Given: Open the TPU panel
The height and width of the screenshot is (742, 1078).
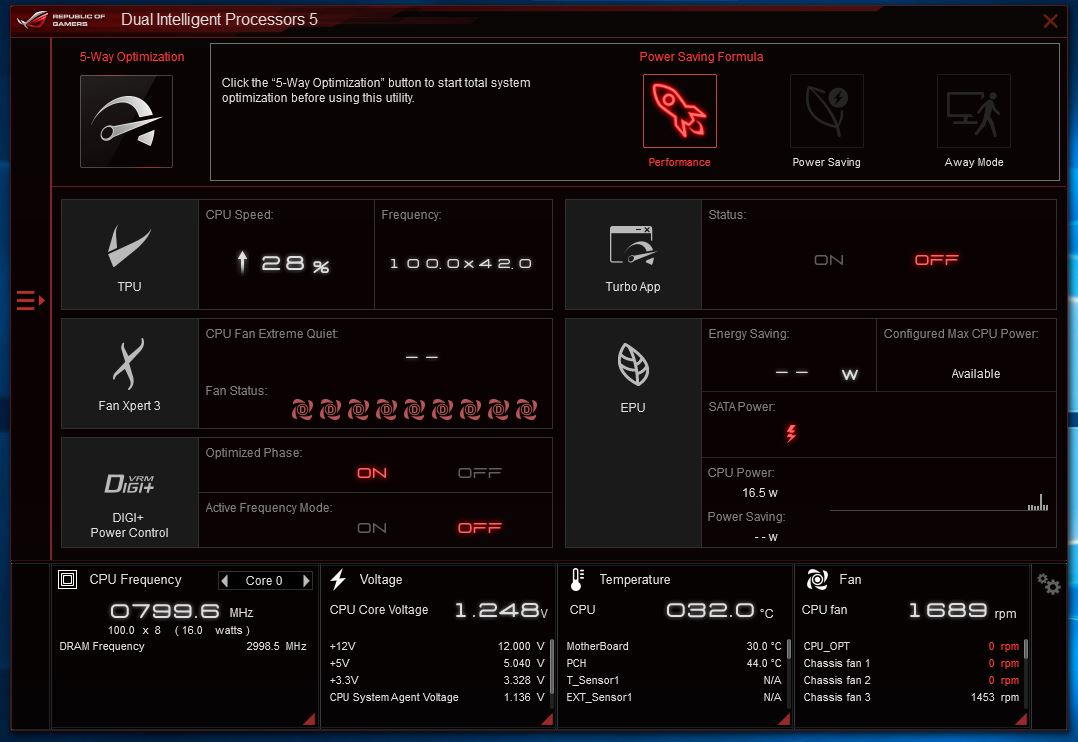Looking at the screenshot, I should pos(130,254).
